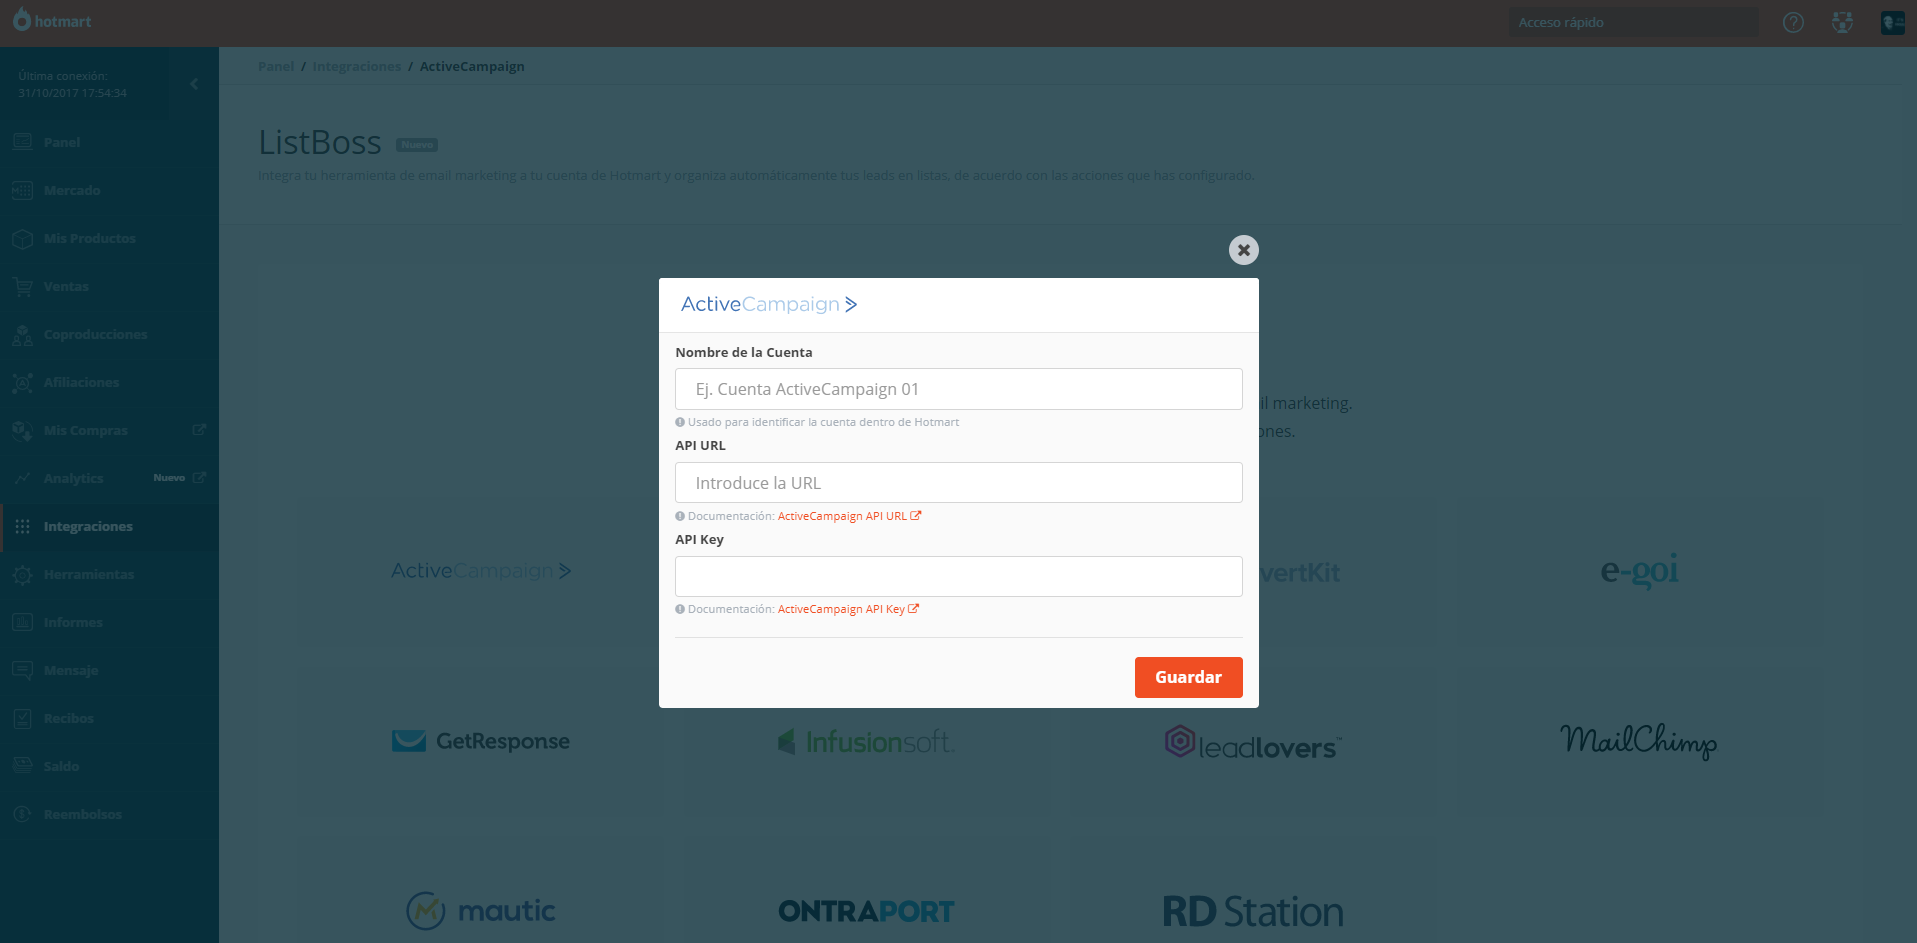Open Mis Productos in the sidebar

109,238
